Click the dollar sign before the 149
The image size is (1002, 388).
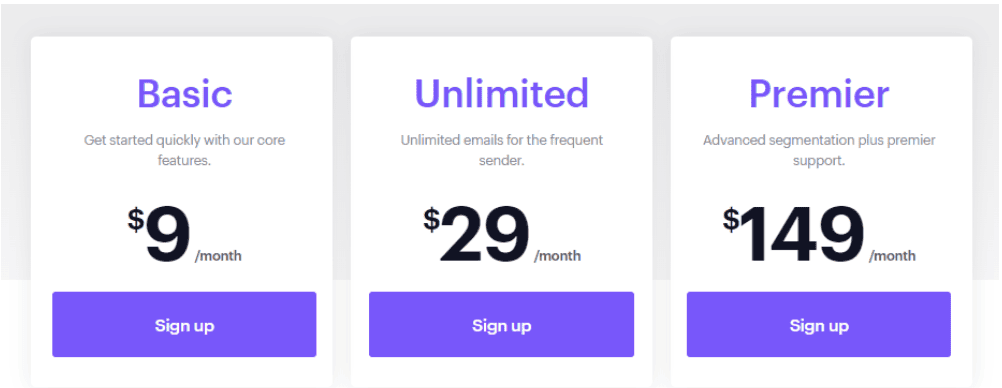click(x=731, y=219)
